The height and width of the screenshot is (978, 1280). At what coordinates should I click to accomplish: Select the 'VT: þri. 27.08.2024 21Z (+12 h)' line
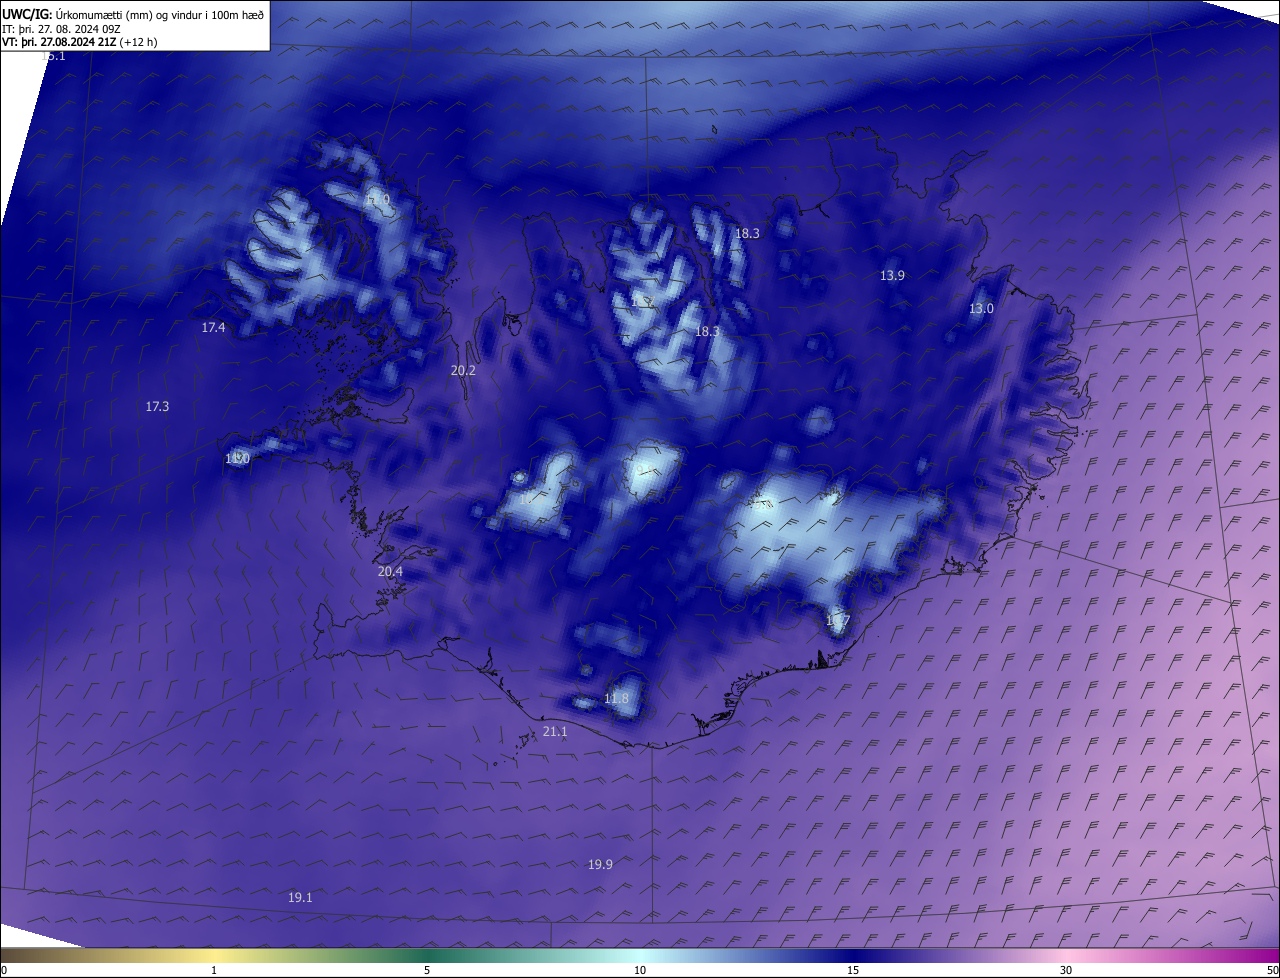[80, 42]
